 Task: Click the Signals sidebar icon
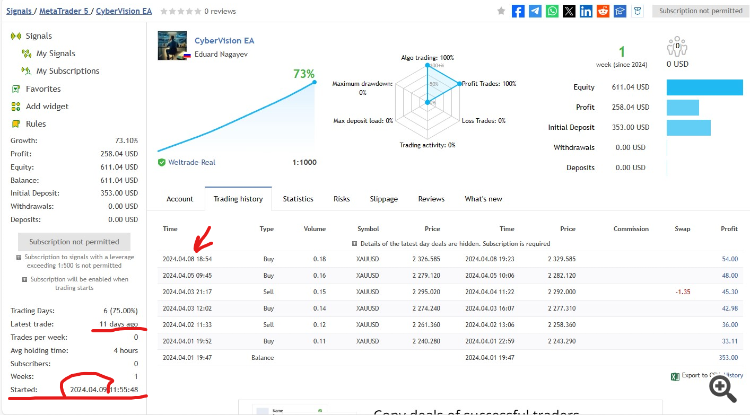(x=16, y=36)
